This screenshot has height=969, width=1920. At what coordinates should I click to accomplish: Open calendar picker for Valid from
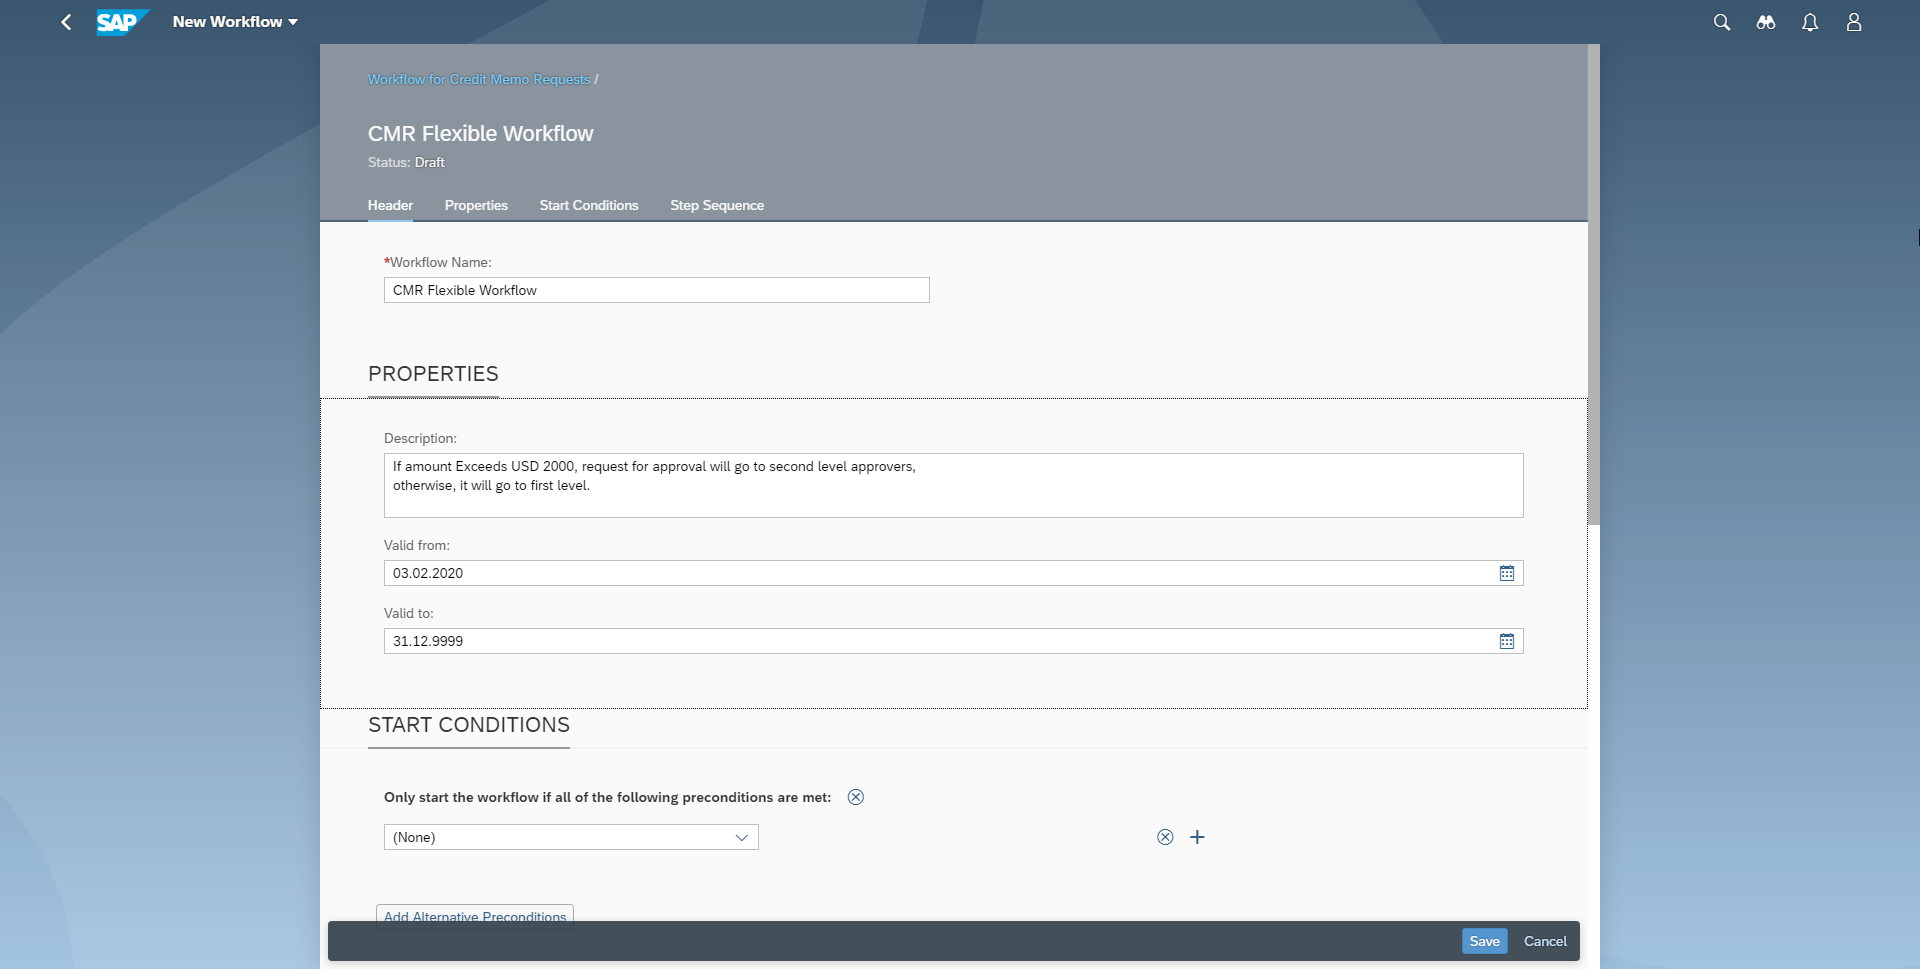pos(1507,573)
